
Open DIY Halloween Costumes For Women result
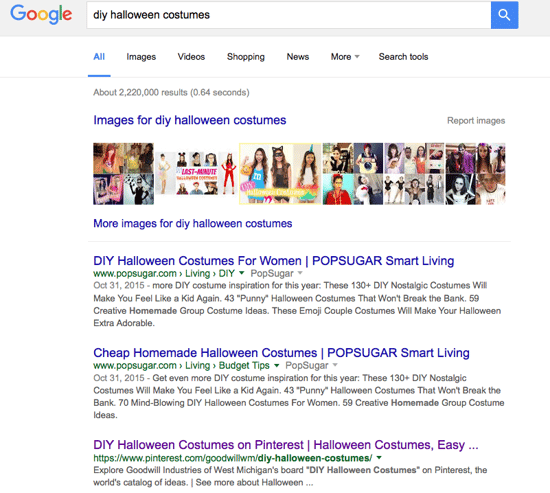pos(274,261)
